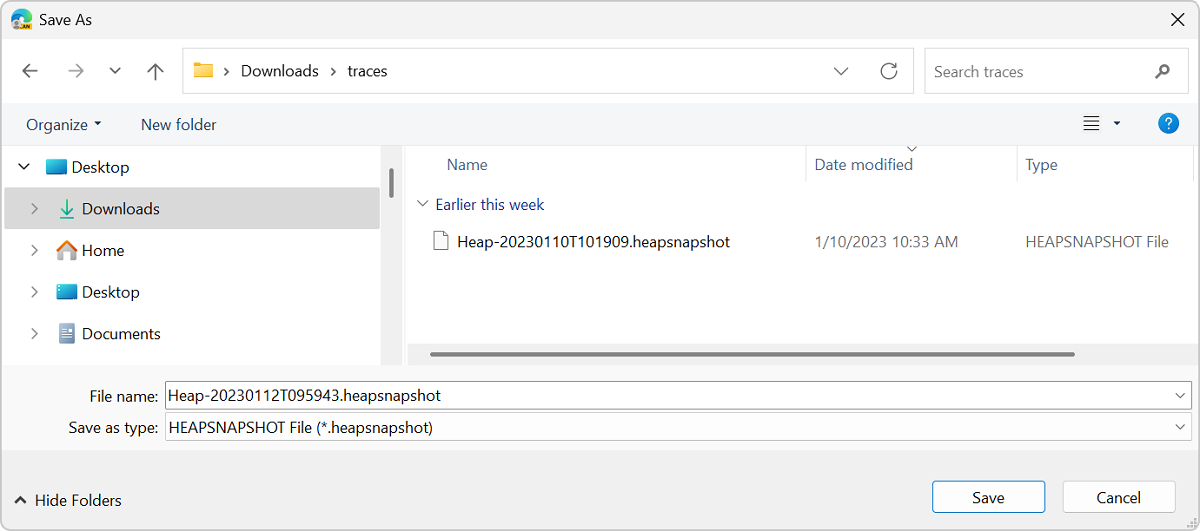Refresh the traces folder view
1200x531 pixels.
pyautogui.click(x=889, y=71)
